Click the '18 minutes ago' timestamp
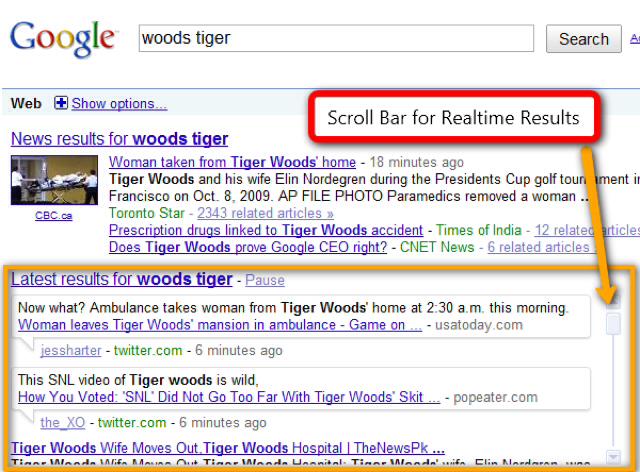Viewport: 640px width, 472px height. tap(417, 162)
